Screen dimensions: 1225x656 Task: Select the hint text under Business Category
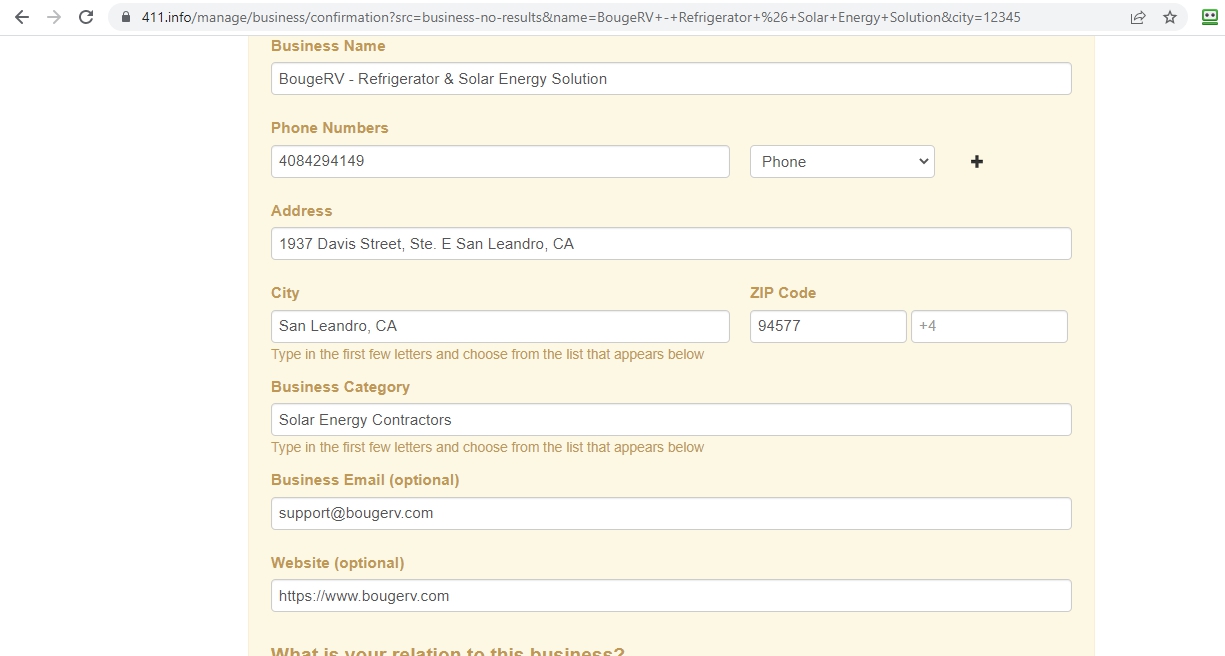click(487, 447)
